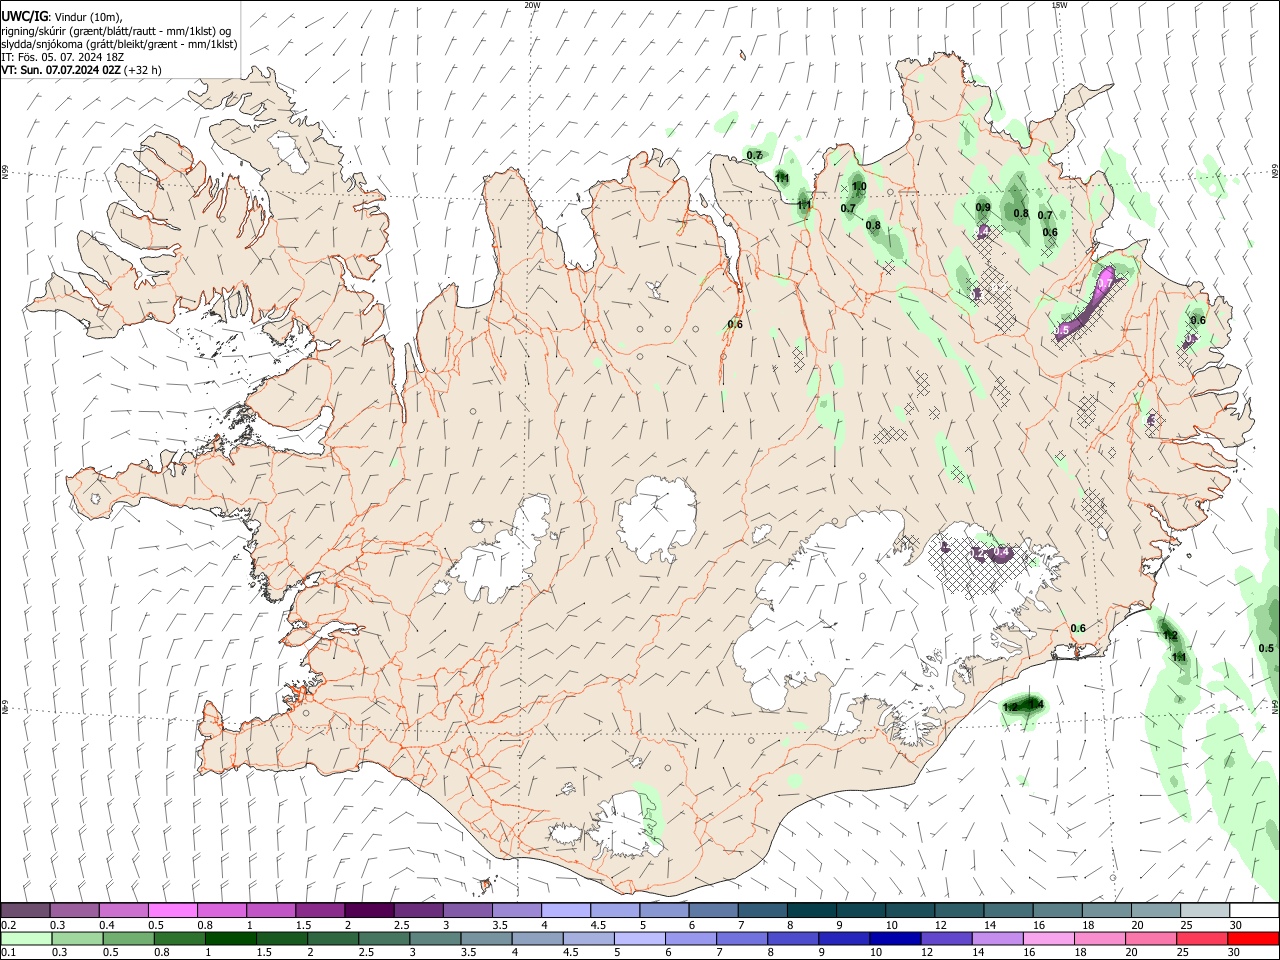Image resolution: width=1280 pixels, height=960 pixels.
Task: Pick the light pink 16 rain legend swatch
Action: coord(1048,938)
